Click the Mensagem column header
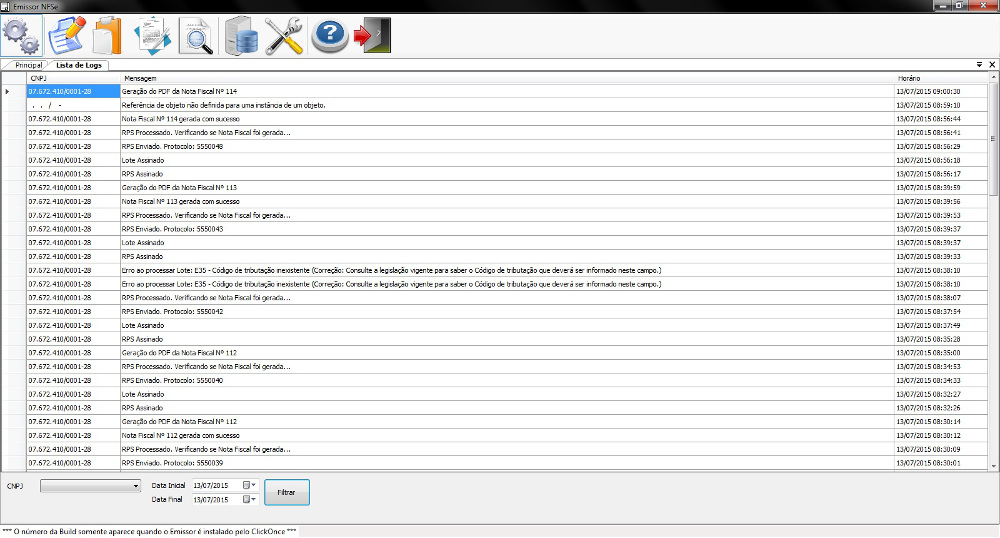This screenshot has height=538, width=1000. click(x=500, y=77)
